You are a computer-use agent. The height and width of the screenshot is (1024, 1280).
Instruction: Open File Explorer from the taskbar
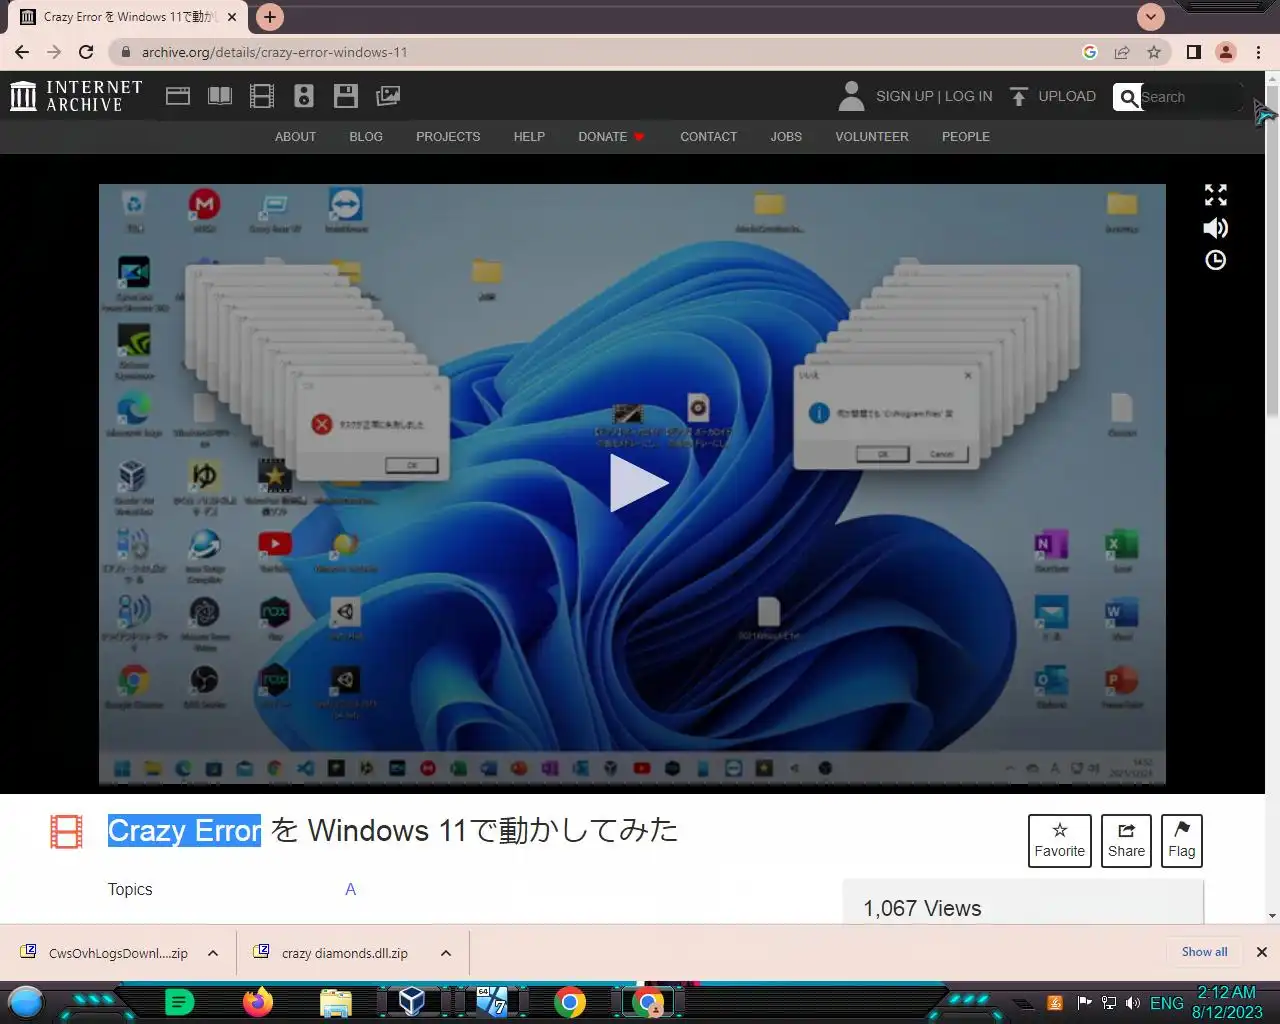point(336,1003)
